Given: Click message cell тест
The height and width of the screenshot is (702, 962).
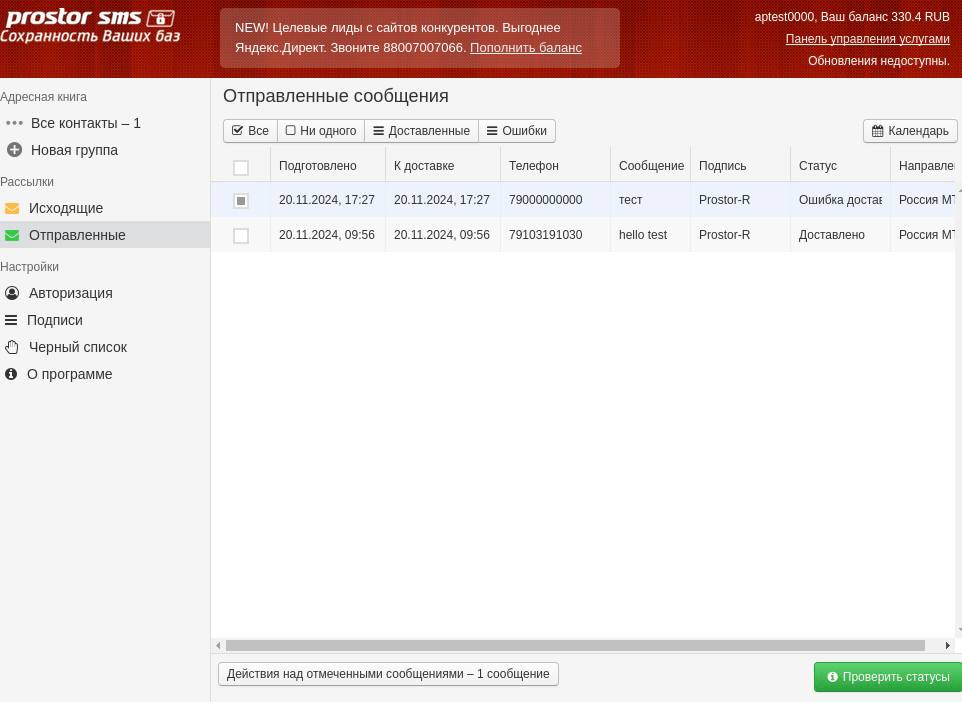Looking at the screenshot, I should click(630, 199).
